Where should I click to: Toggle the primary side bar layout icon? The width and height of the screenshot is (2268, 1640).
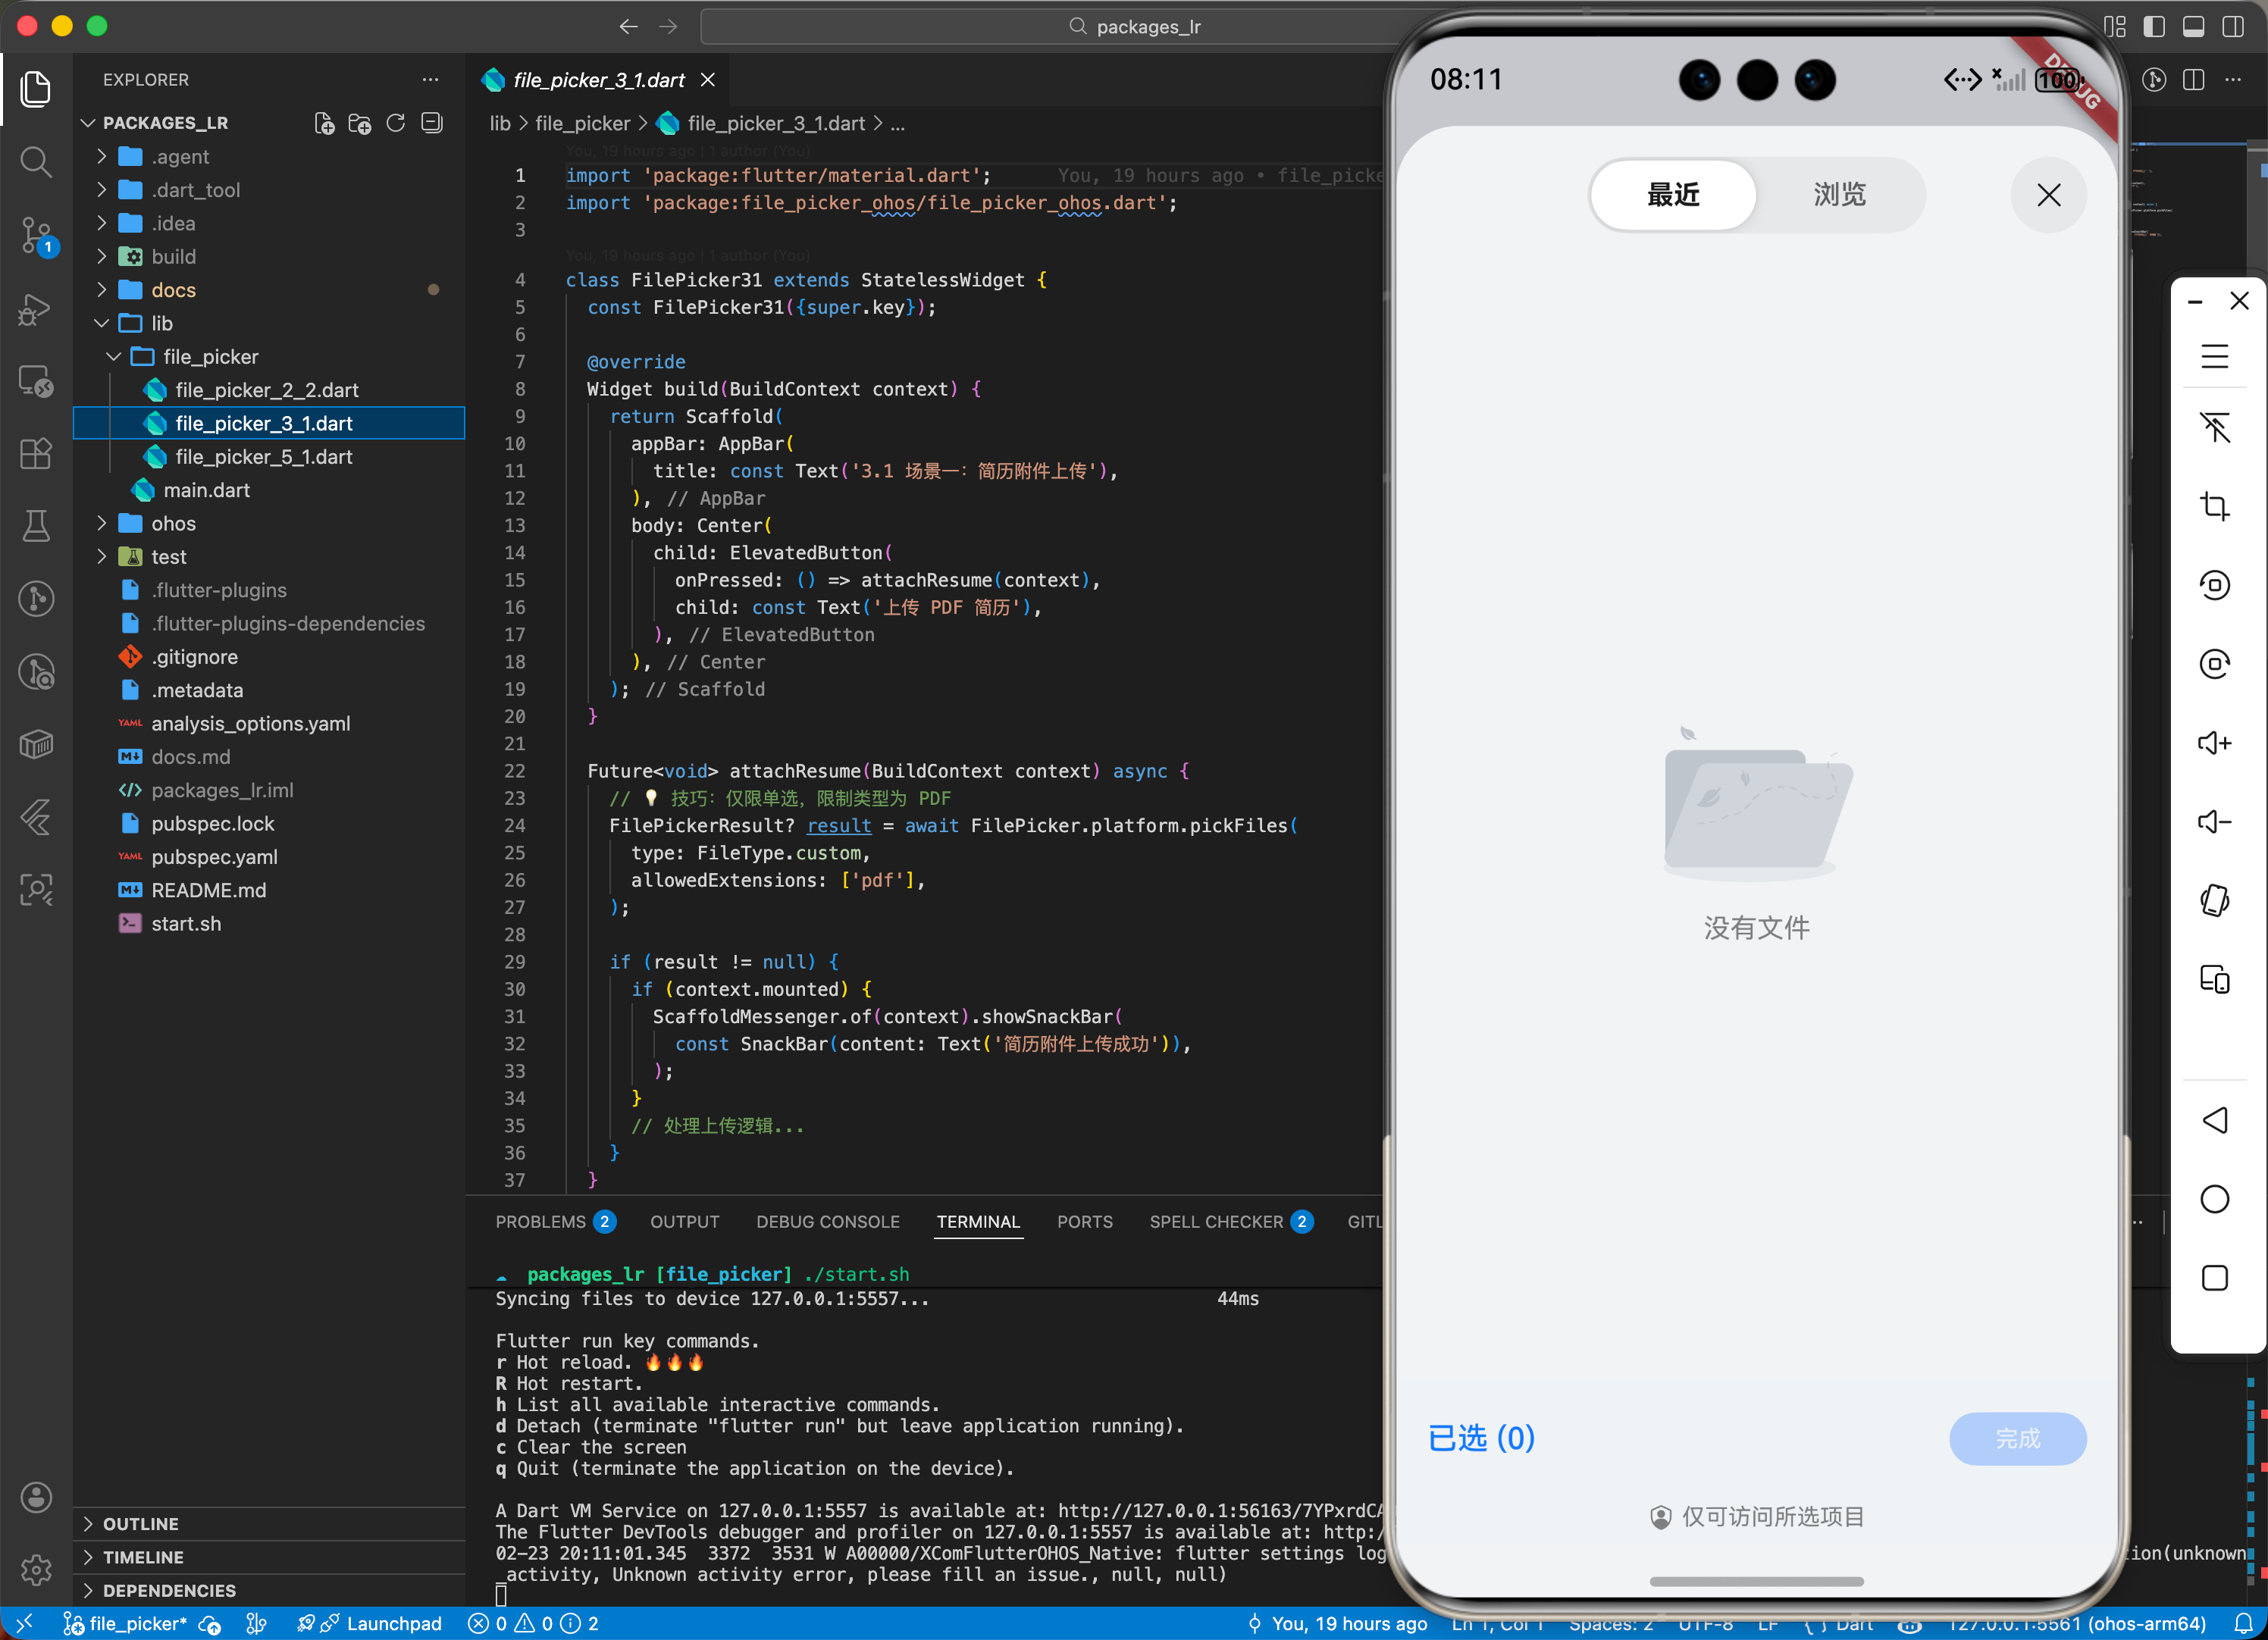(2154, 27)
